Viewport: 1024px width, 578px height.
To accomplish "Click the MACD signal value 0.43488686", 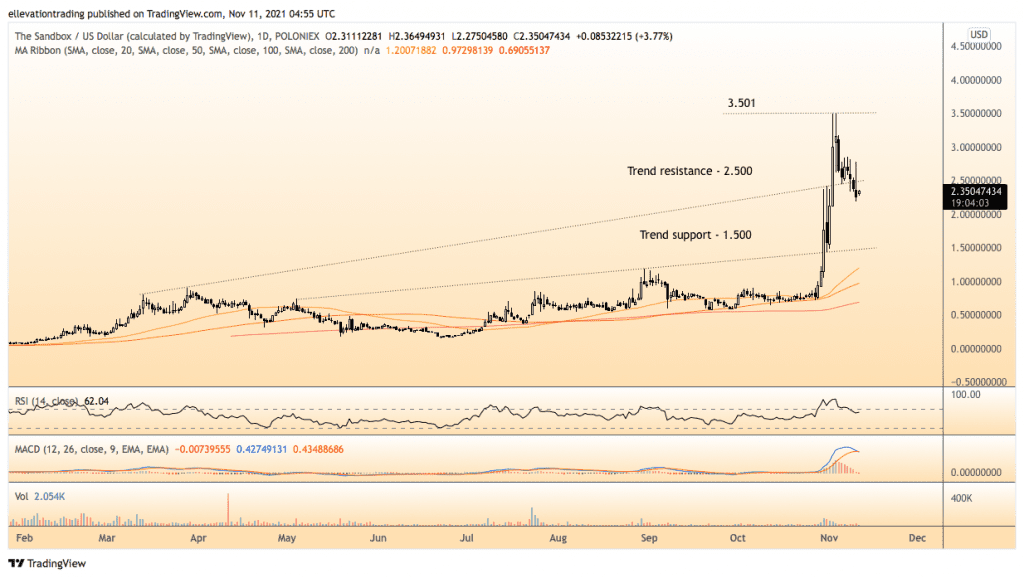I will coord(318,449).
